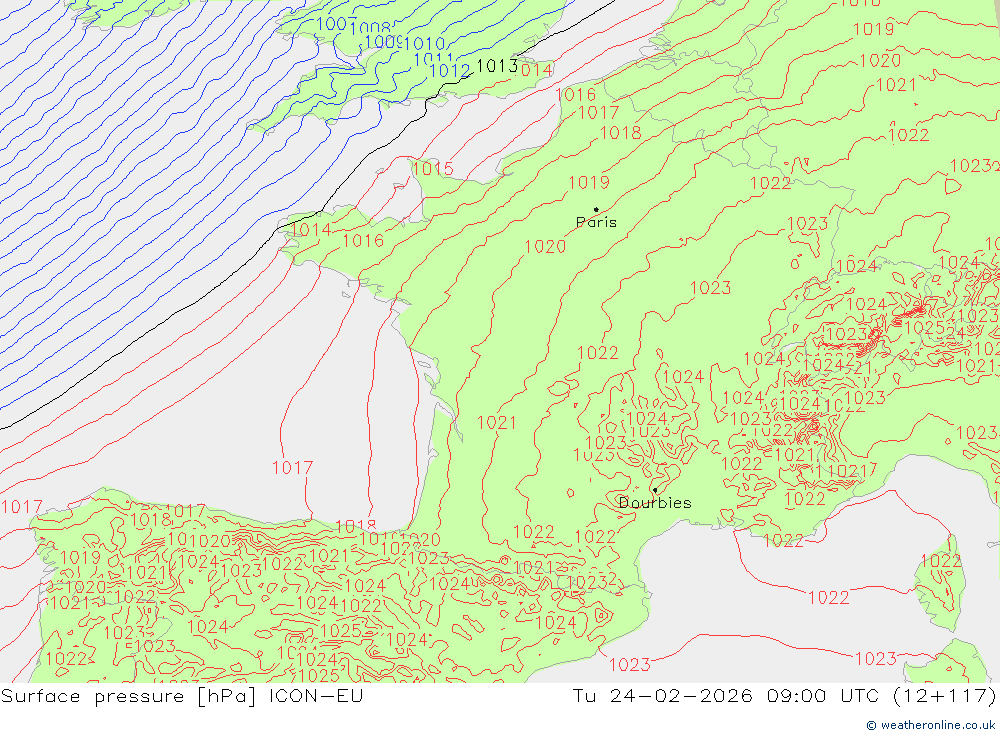Viewport: 1000px width, 733px height.
Task: Click the Surface pressure [hPa] ICON-EU title
Action: click(182, 696)
